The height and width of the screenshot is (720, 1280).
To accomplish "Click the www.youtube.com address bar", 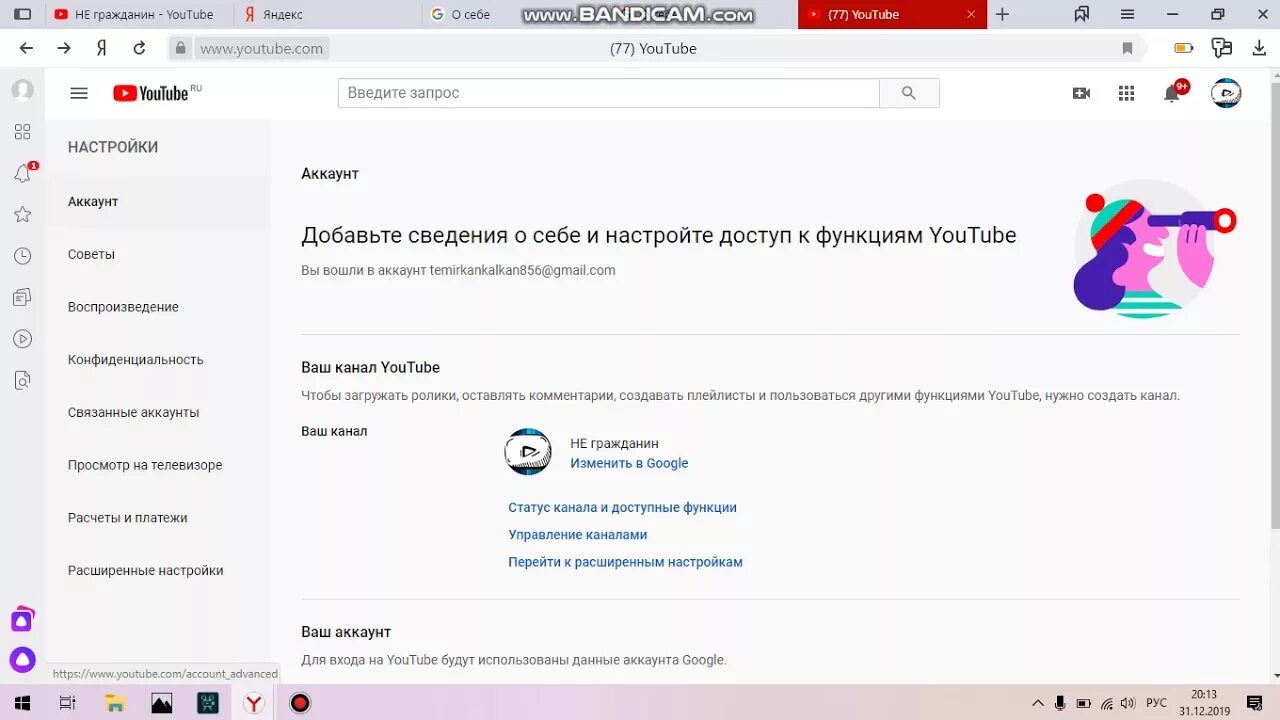I will [x=262, y=48].
